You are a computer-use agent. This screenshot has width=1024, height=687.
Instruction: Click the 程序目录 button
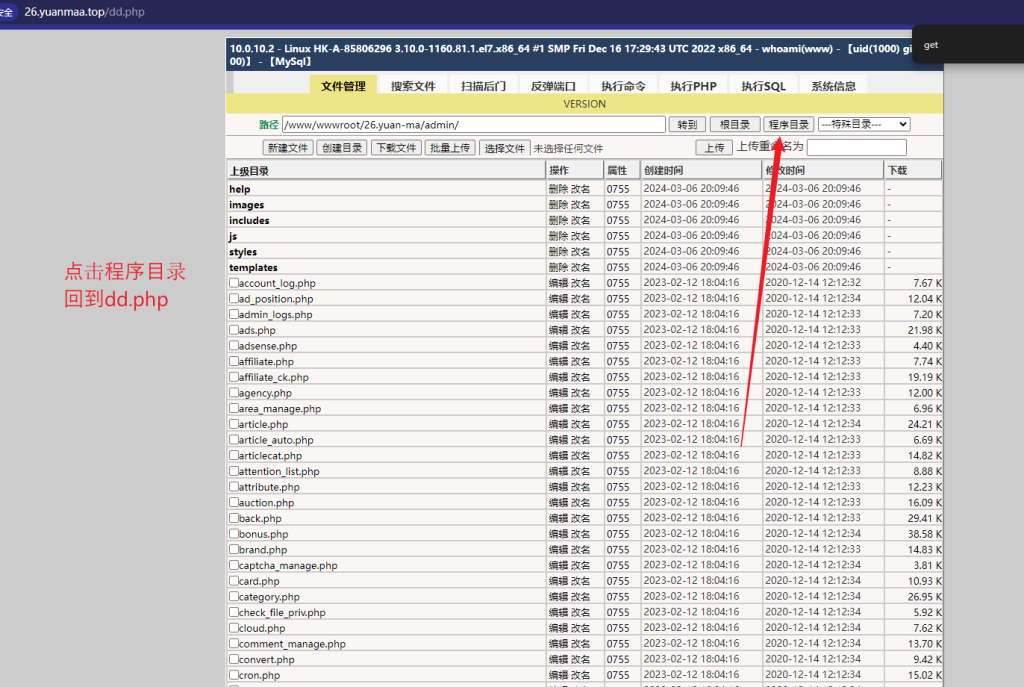[788, 124]
